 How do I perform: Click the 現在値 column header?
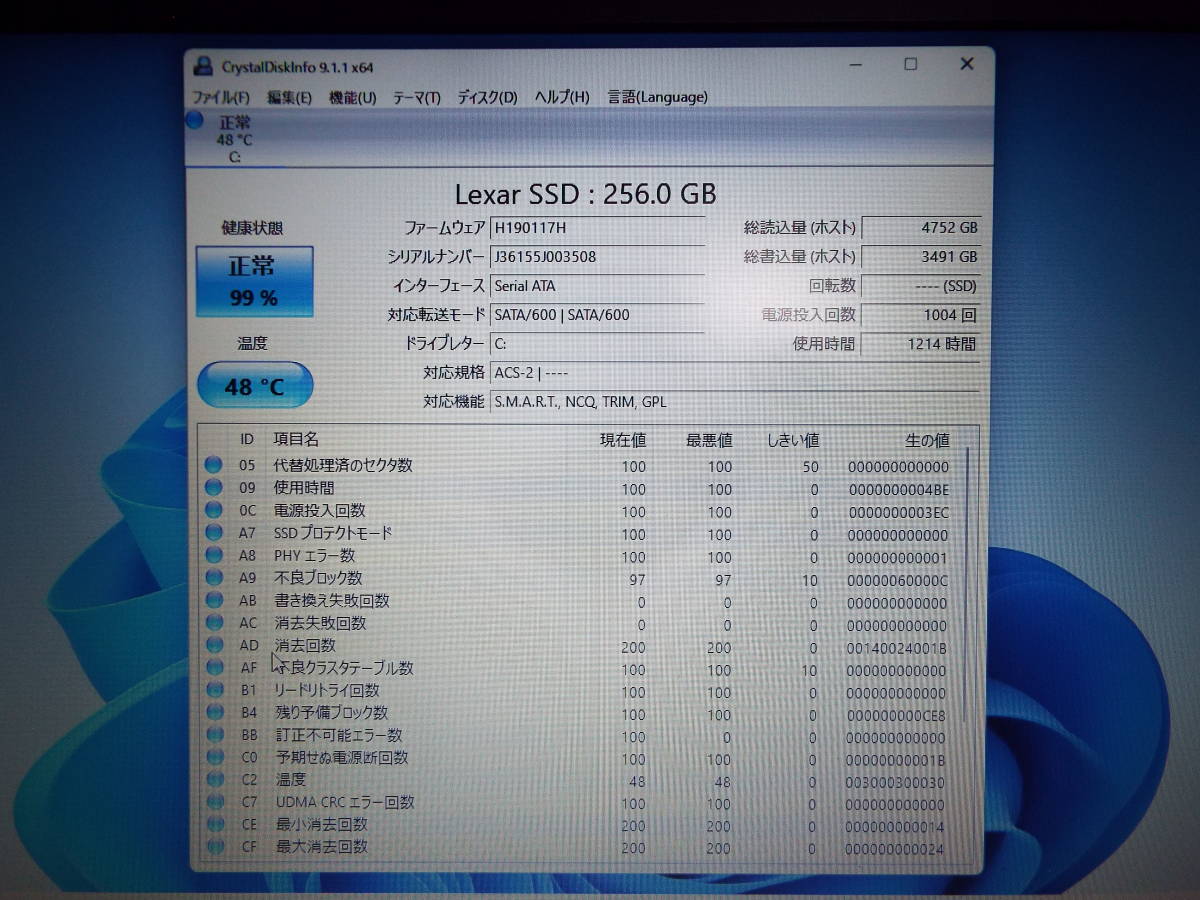623,440
